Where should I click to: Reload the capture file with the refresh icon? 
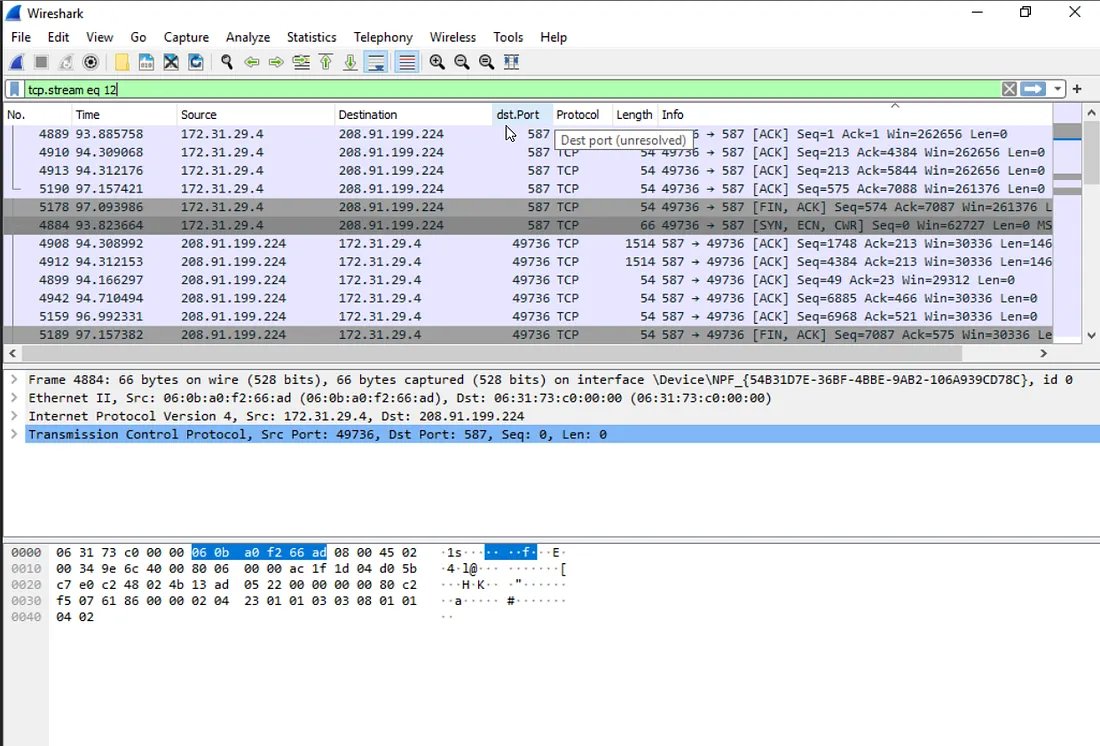point(196,62)
